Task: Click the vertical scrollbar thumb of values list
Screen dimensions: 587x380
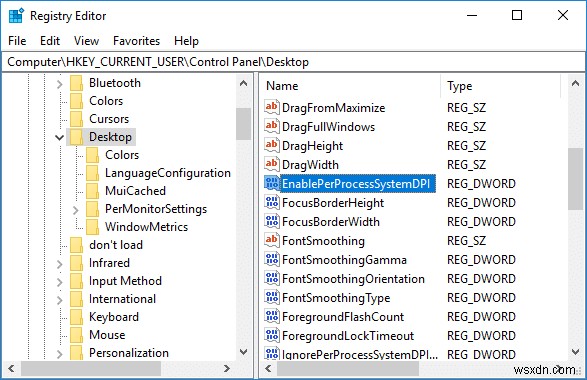Action: [x=575, y=179]
